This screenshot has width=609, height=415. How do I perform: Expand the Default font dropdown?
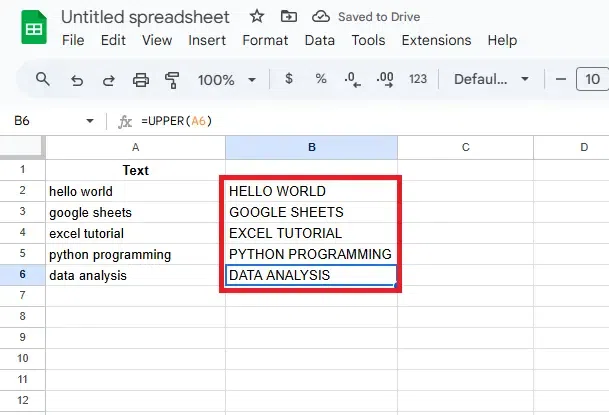[x=490, y=79]
